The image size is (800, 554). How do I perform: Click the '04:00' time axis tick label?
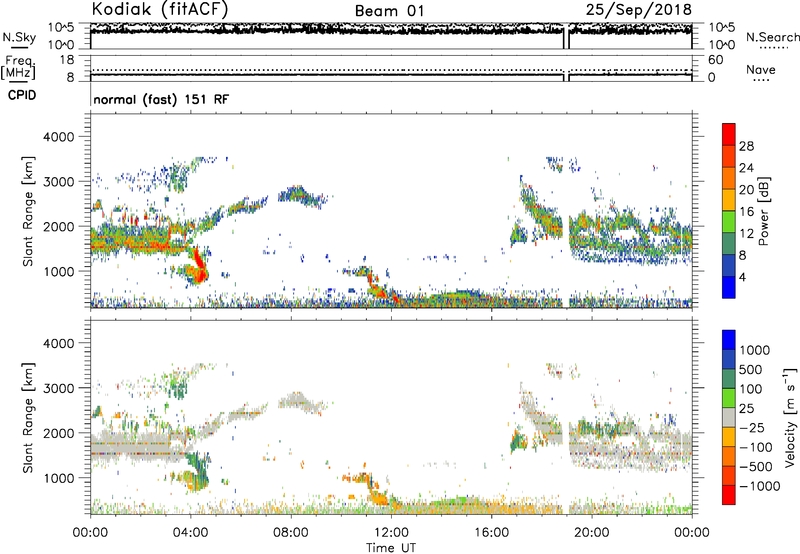click(190, 533)
